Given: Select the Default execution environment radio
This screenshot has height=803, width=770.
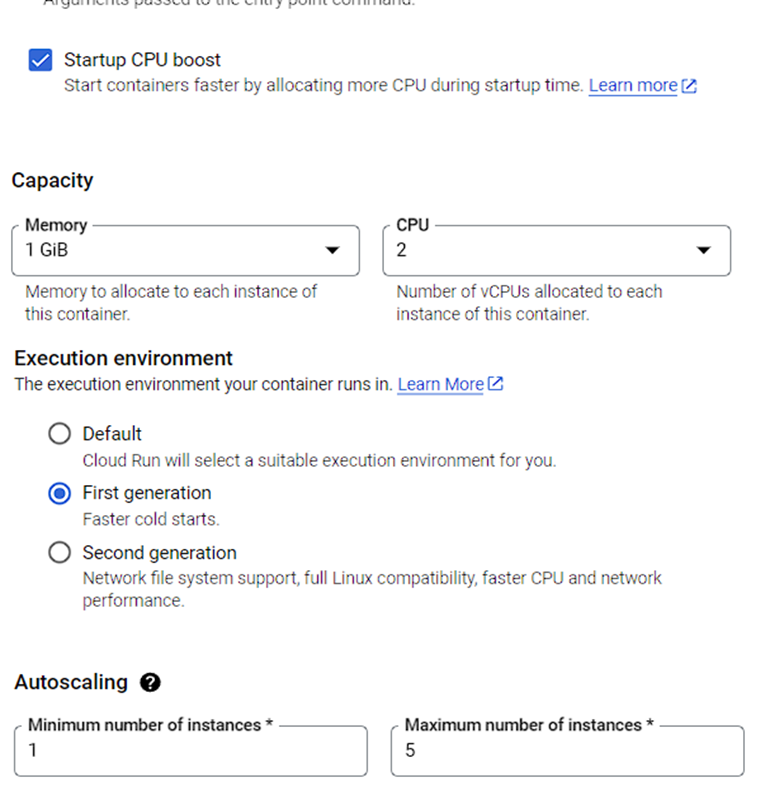Looking at the screenshot, I should click(x=60, y=434).
